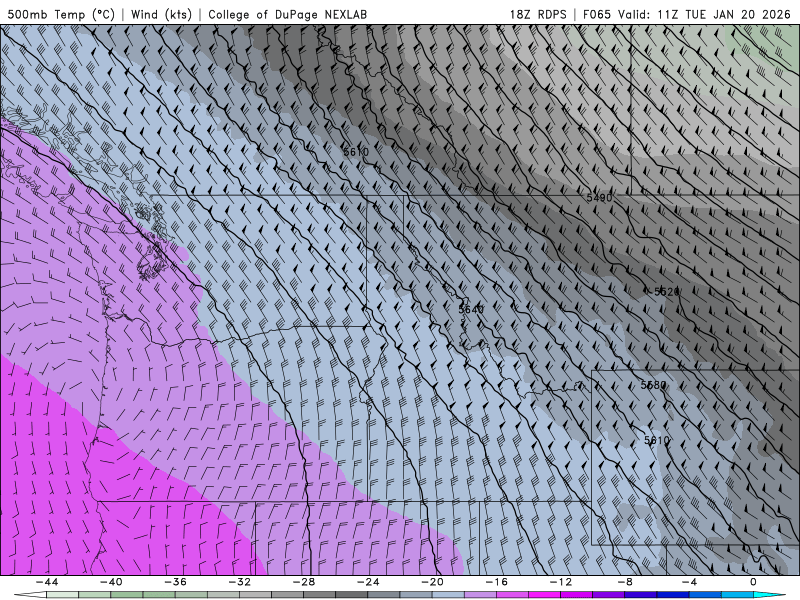Click the 5640 height contour label

click(x=471, y=310)
